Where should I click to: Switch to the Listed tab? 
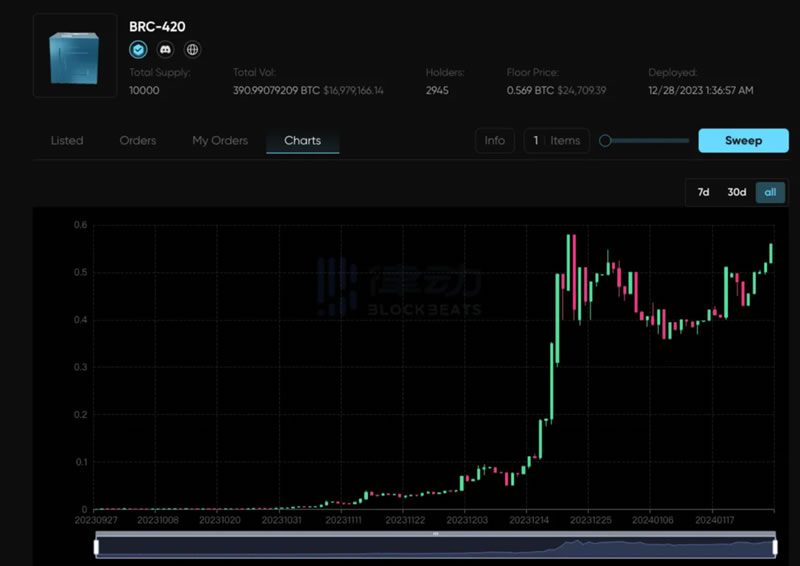point(67,140)
